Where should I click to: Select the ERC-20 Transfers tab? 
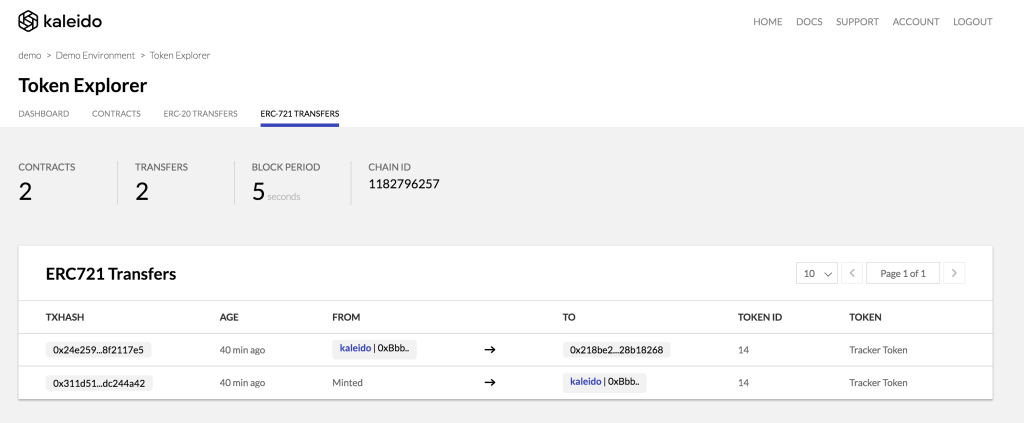pyautogui.click(x=200, y=114)
